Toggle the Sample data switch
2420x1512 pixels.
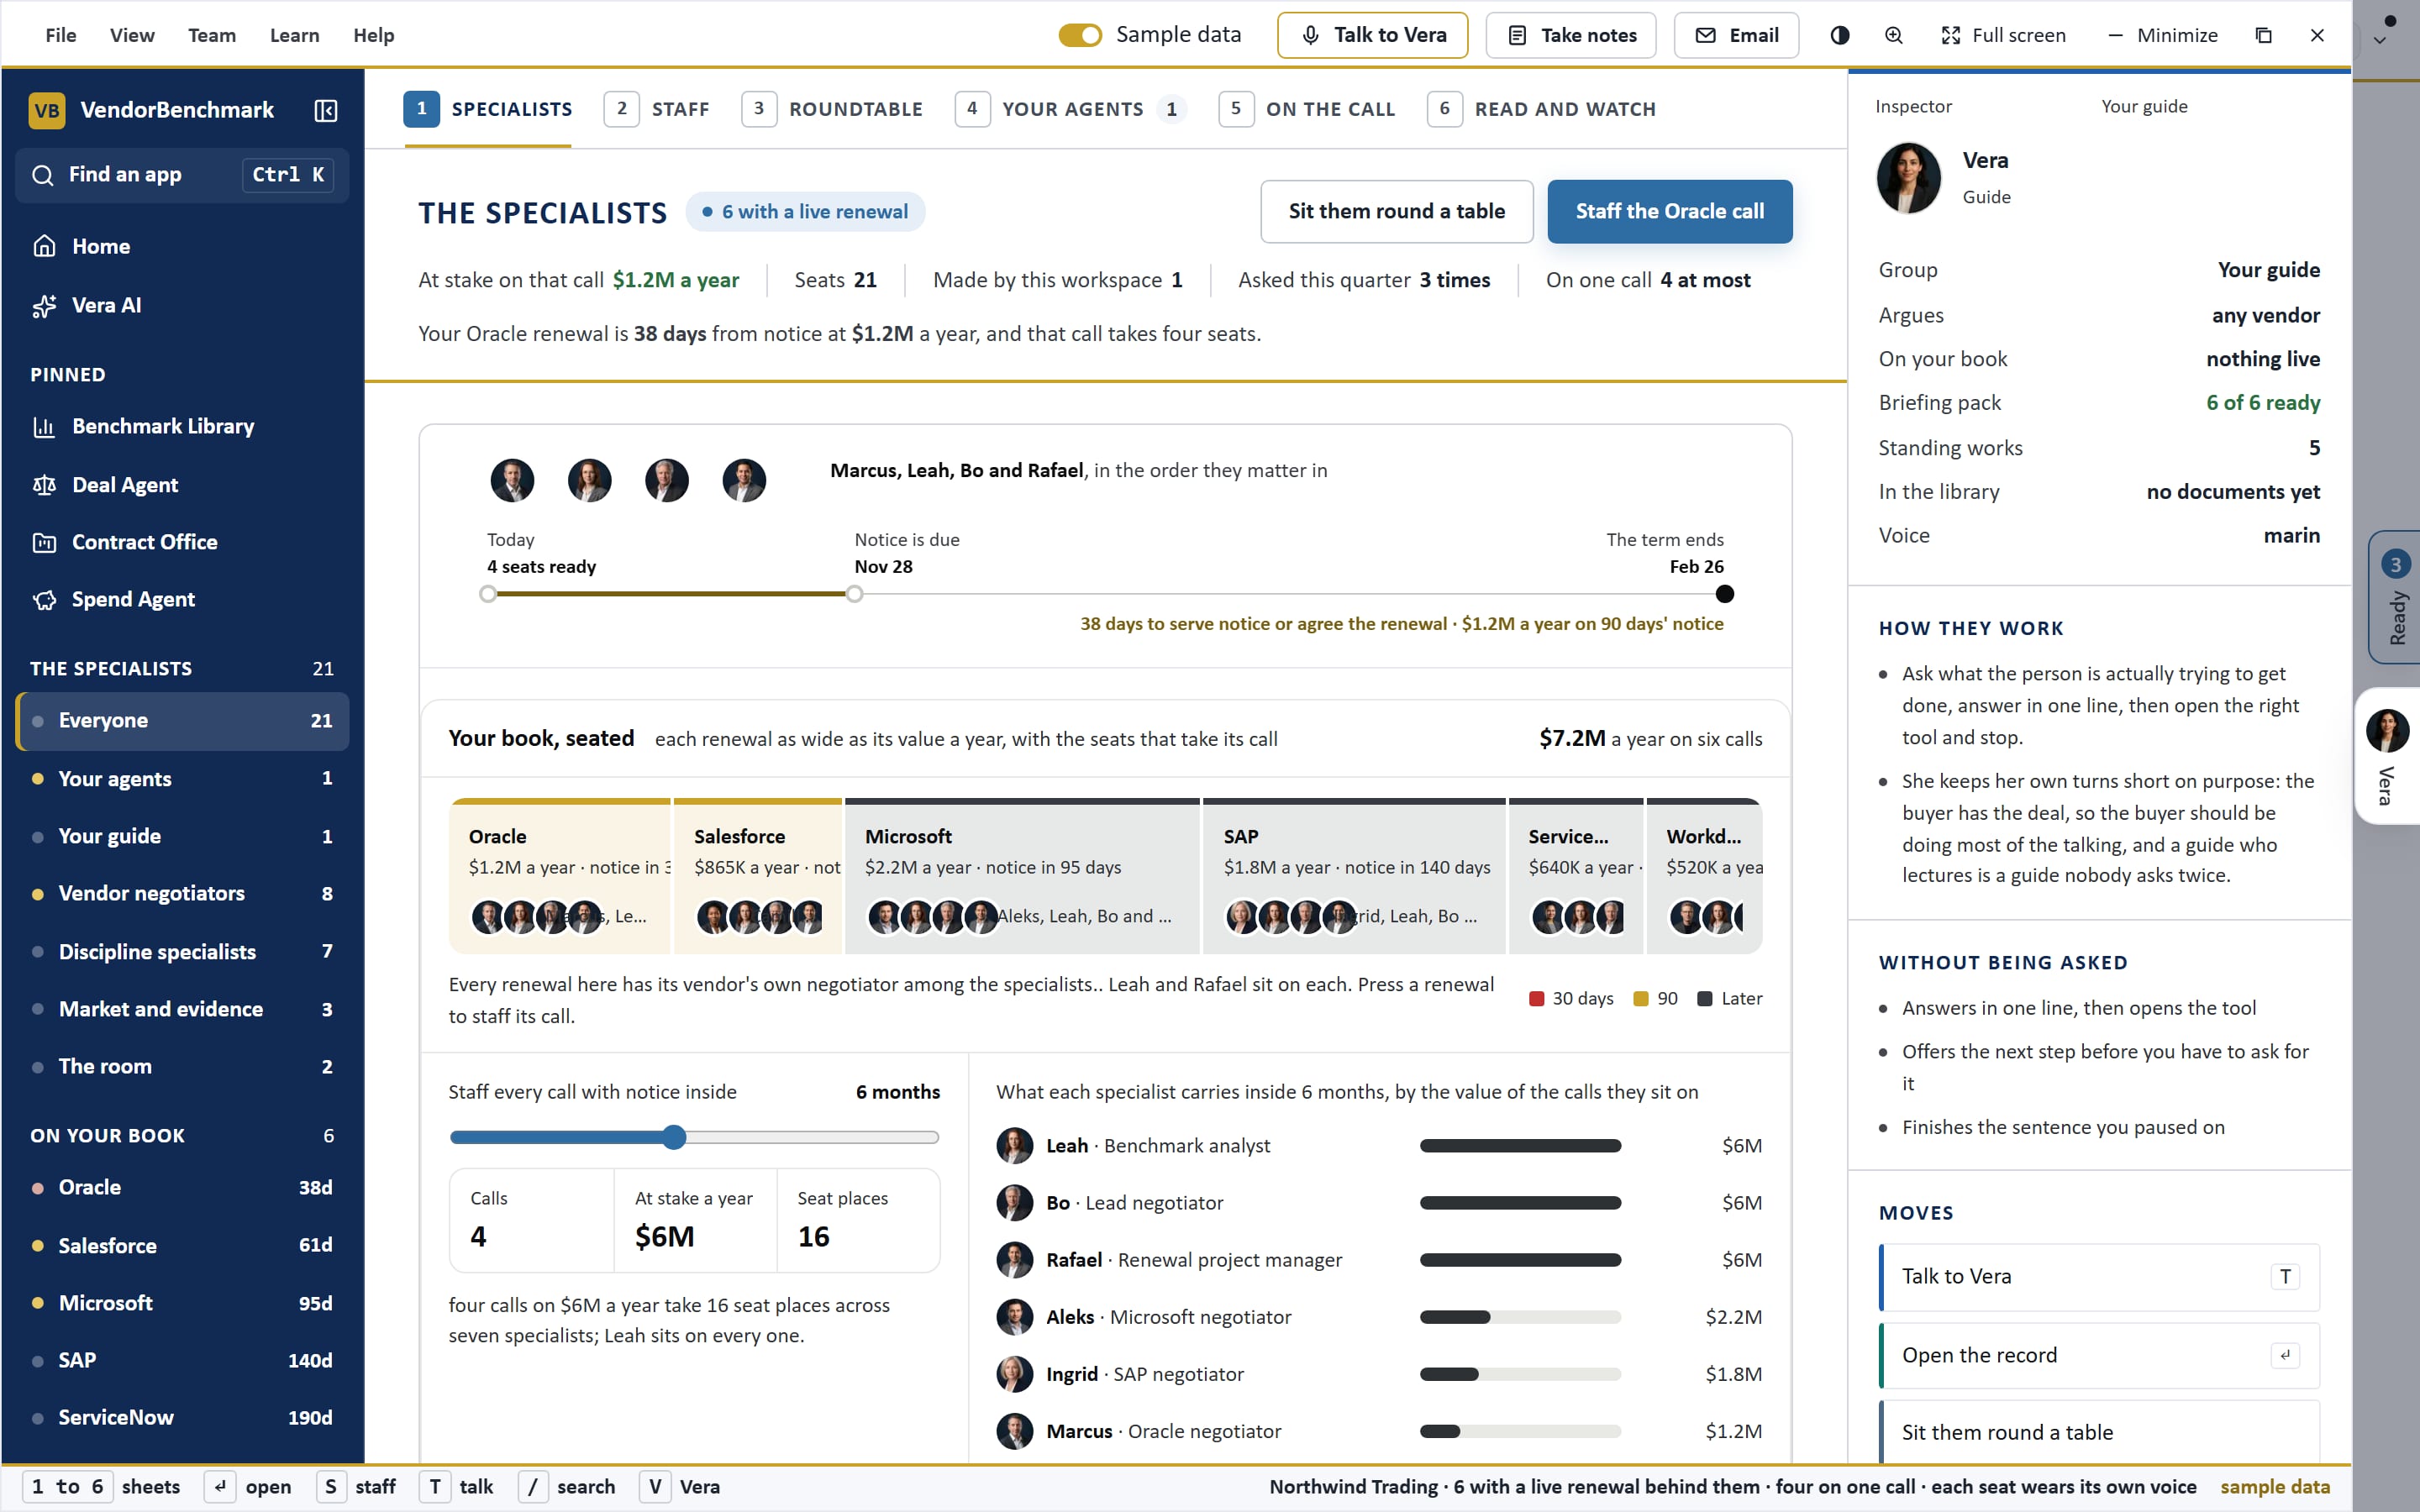tap(1080, 35)
